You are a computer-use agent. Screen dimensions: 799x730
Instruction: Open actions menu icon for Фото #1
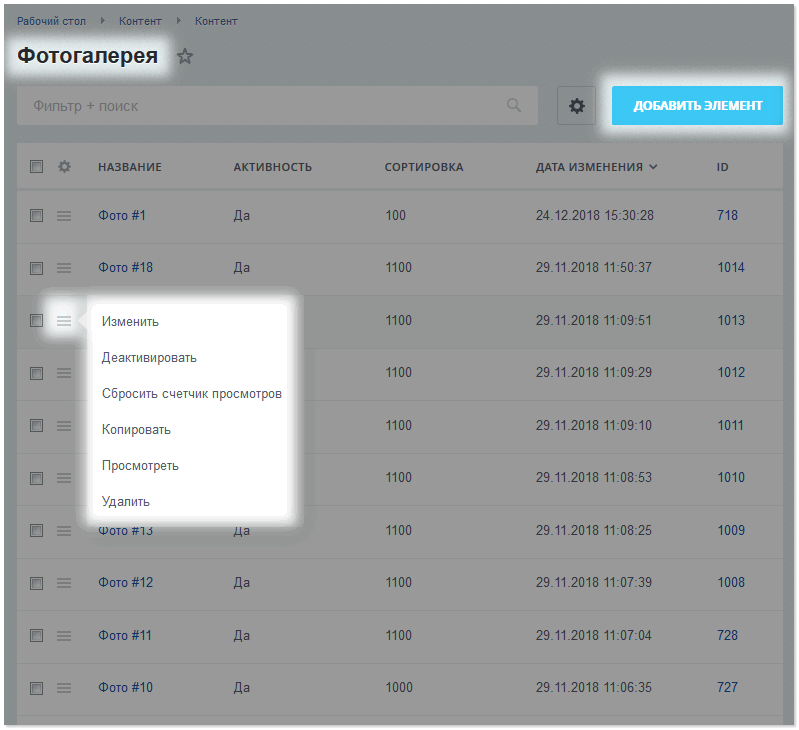(64, 216)
